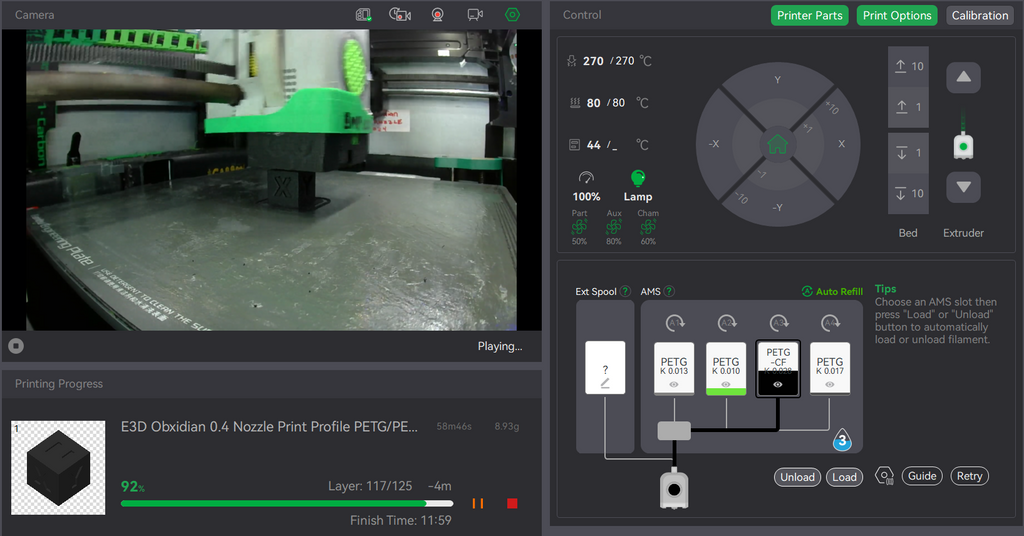1024x536 pixels.
Task: Edit the external spool filament slot
Action: pyautogui.click(x=605, y=368)
